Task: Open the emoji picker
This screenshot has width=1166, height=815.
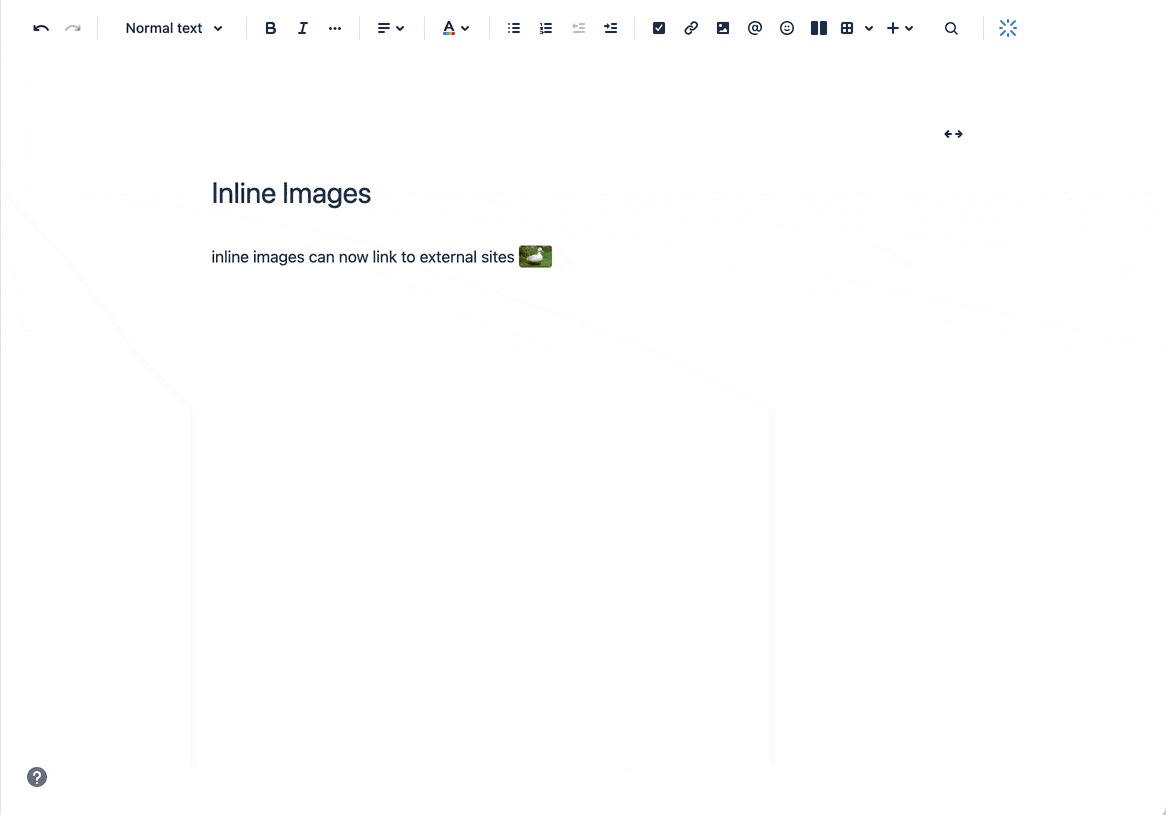Action: [787, 28]
